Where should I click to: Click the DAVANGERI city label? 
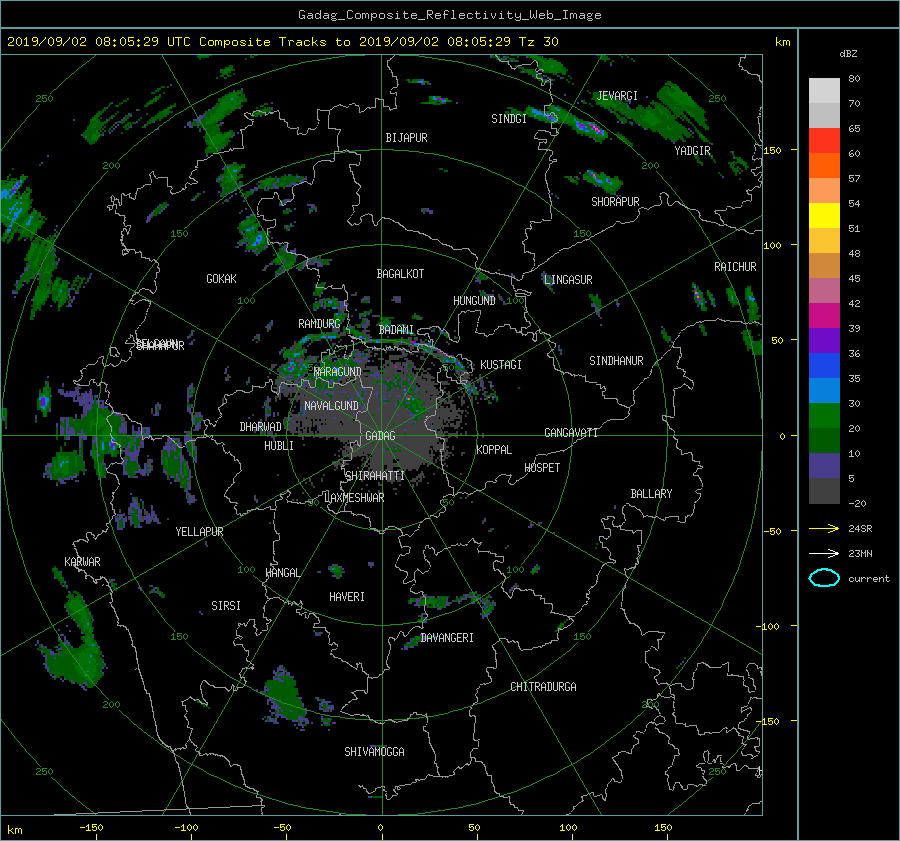[x=447, y=638]
